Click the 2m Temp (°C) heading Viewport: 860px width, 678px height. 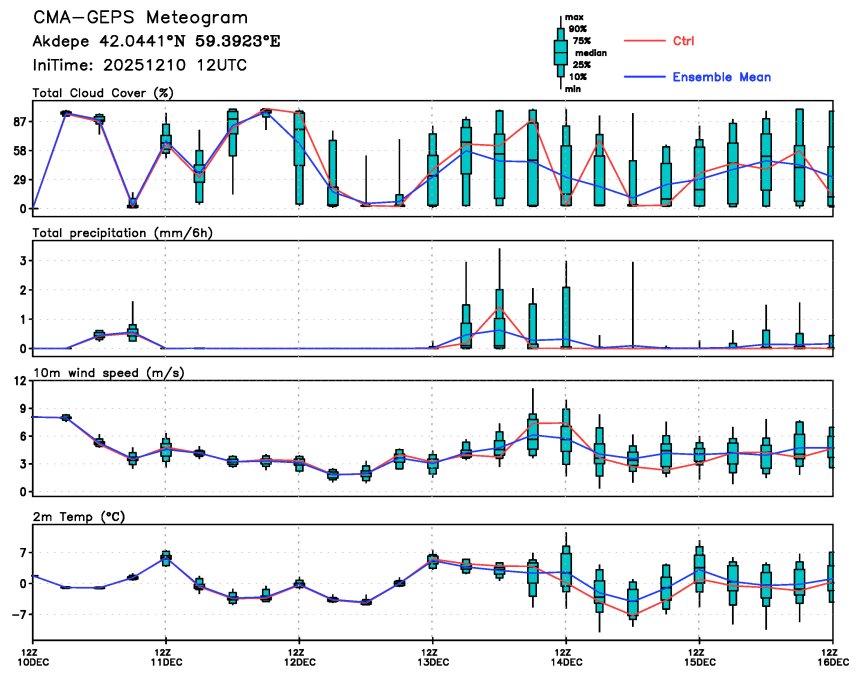(x=79, y=517)
